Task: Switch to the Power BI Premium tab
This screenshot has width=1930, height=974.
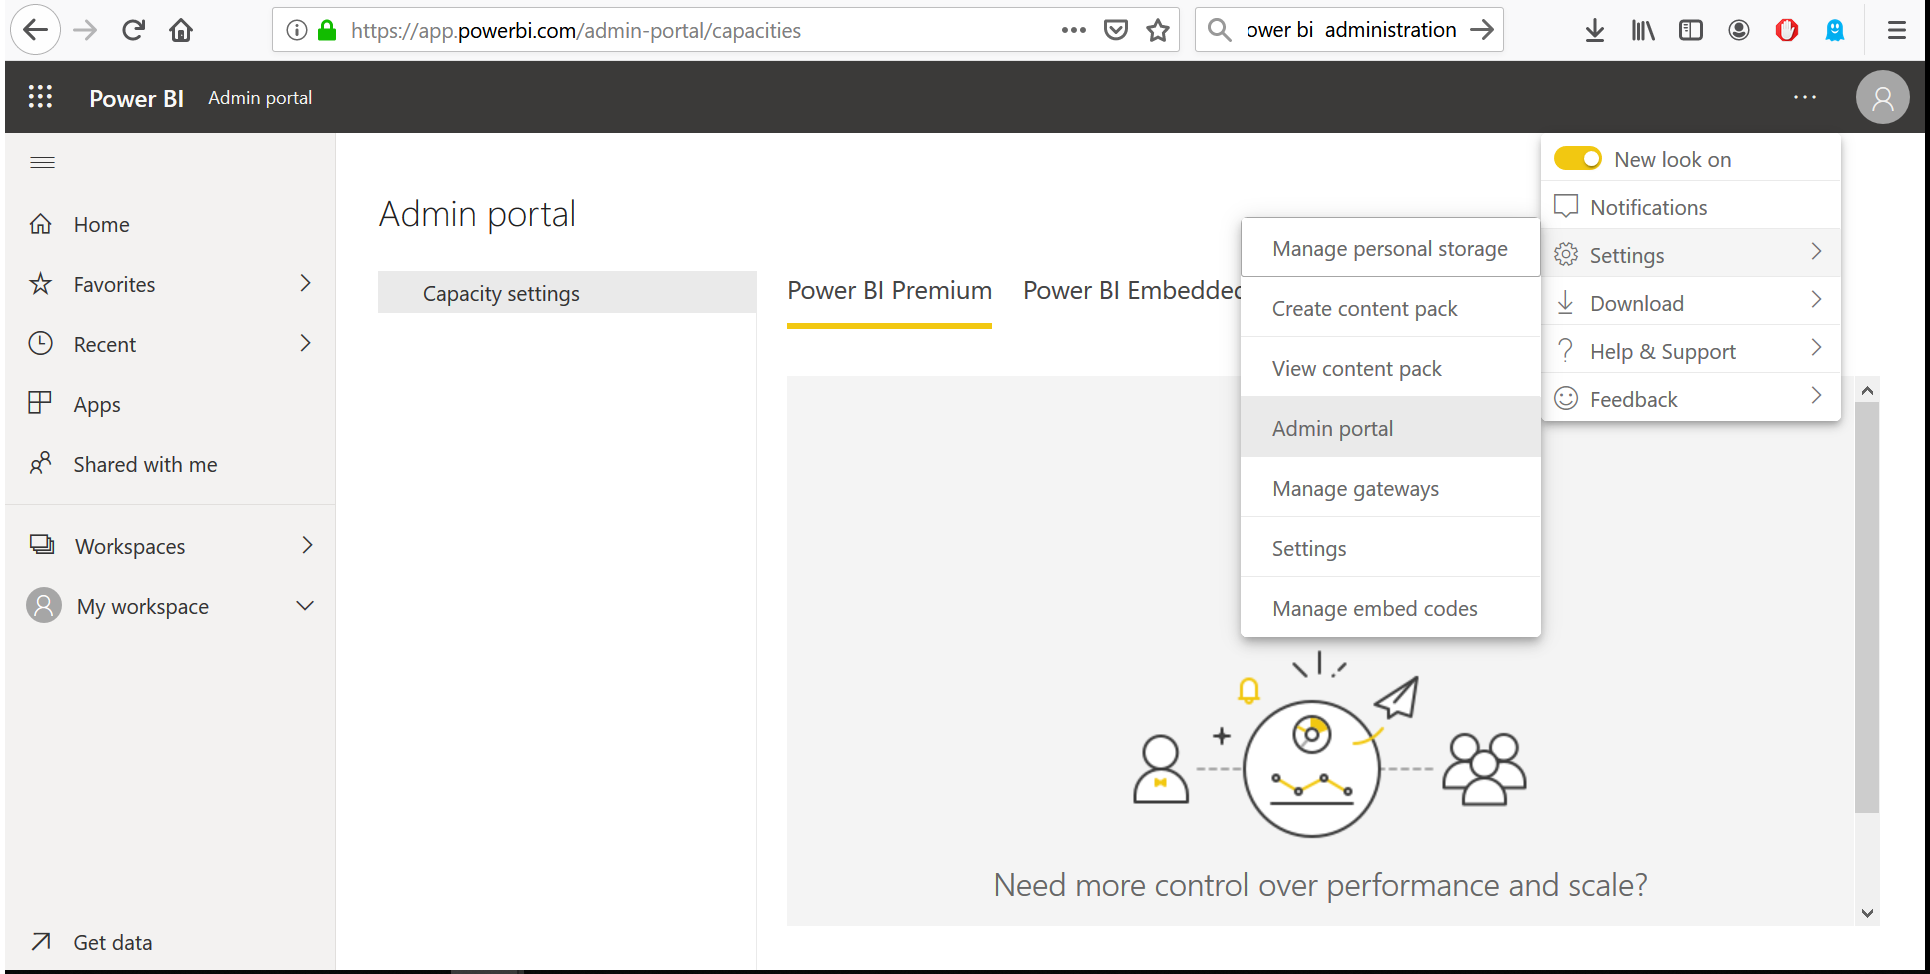Action: (889, 291)
